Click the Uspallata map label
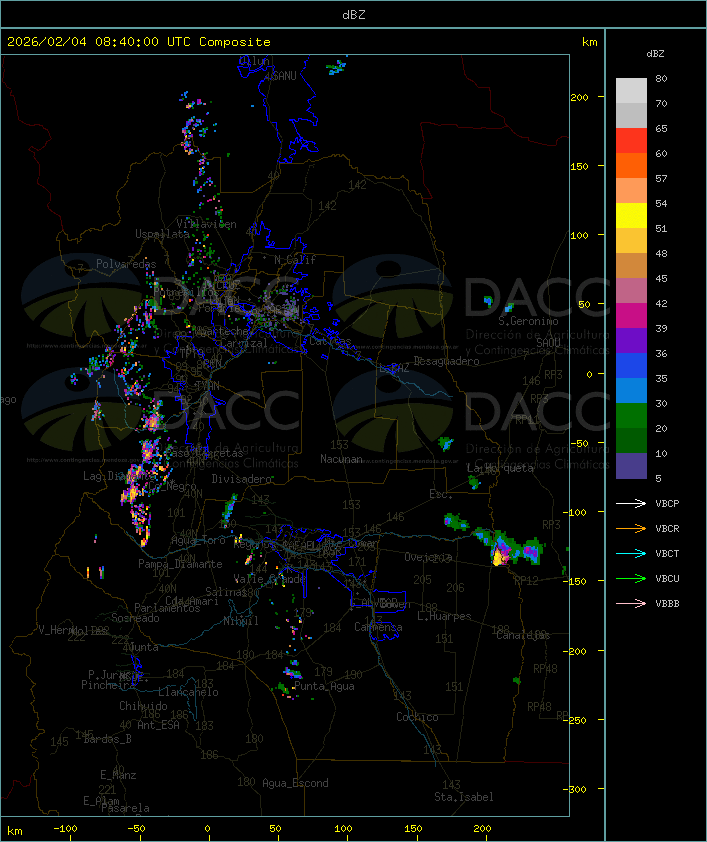The height and width of the screenshot is (842, 707). pyautogui.click(x=162, y=234)
